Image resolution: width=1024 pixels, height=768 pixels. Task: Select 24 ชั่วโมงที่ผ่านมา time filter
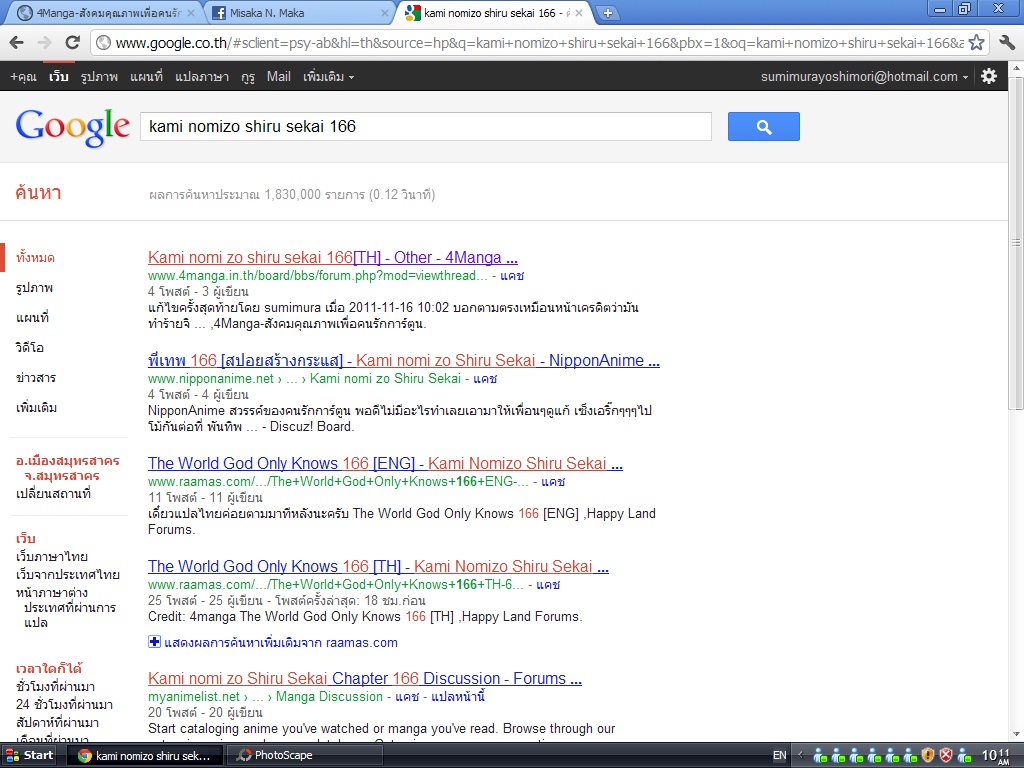(x=64, y=705)
